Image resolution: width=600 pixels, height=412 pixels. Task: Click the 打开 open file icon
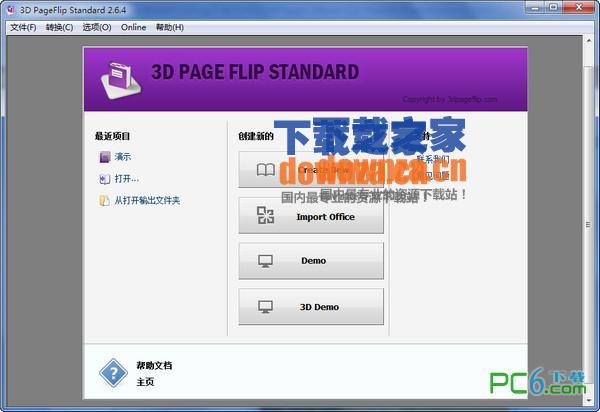(103, 179)
